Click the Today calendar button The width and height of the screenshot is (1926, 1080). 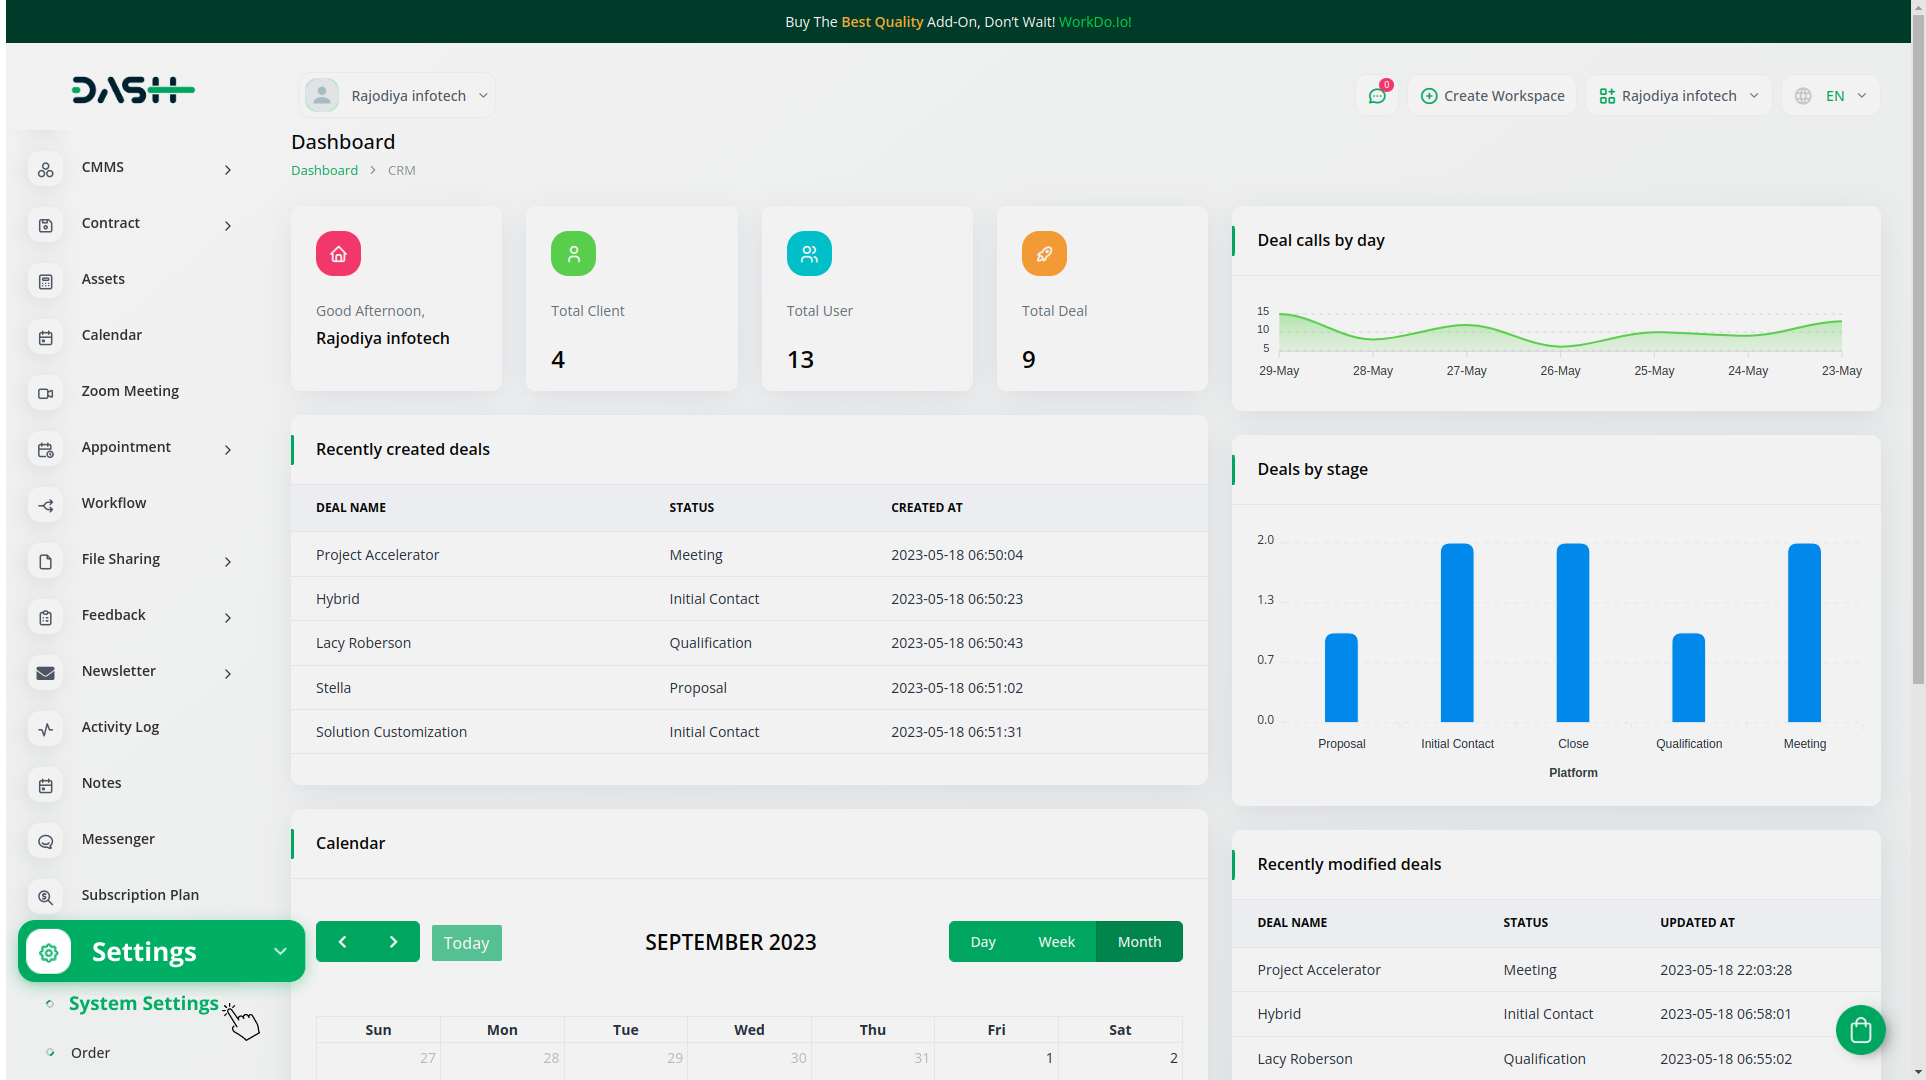[466, 943]
